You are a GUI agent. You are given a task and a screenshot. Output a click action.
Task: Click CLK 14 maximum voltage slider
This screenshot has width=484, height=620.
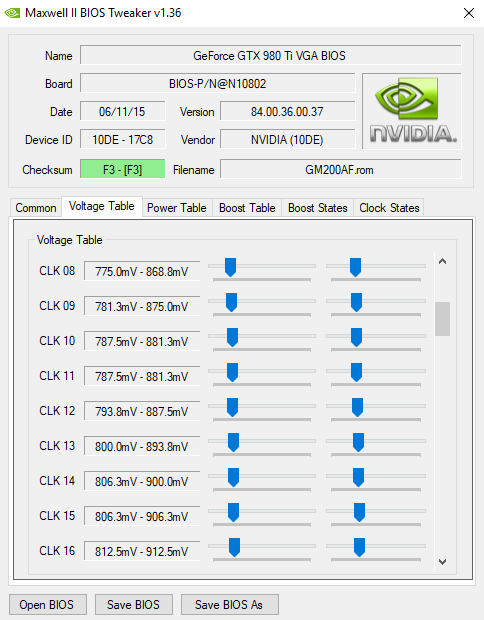(x=376, y=480)
